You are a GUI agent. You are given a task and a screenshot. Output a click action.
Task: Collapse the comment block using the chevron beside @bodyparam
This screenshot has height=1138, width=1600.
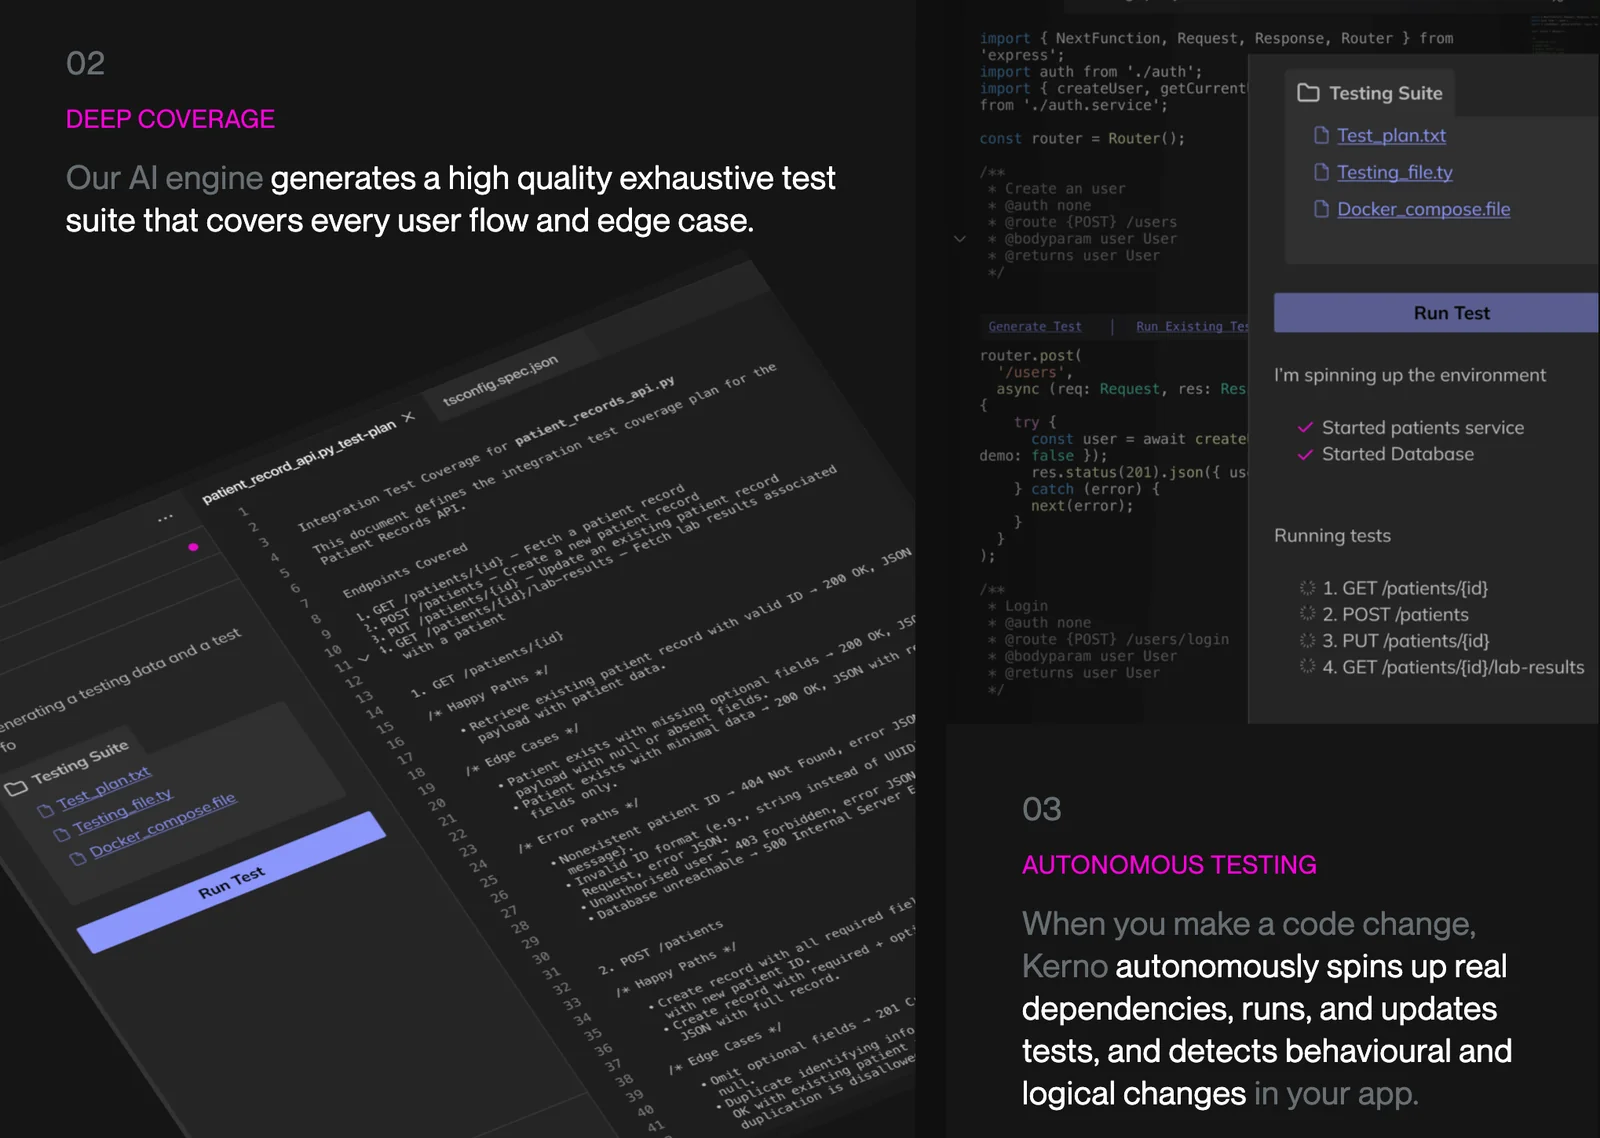[959, 239]
